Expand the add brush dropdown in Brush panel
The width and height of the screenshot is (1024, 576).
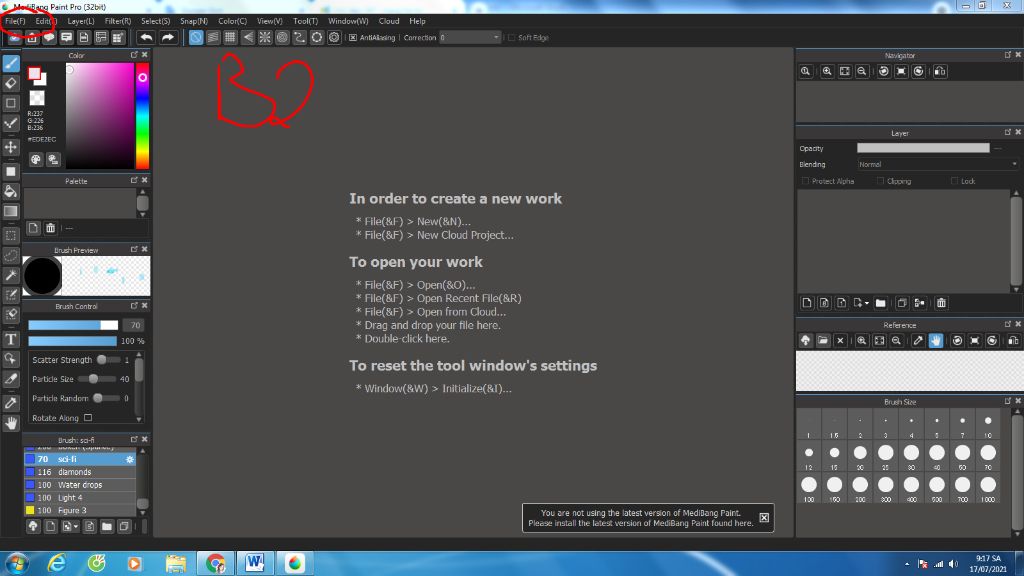(x=76, y=526)
